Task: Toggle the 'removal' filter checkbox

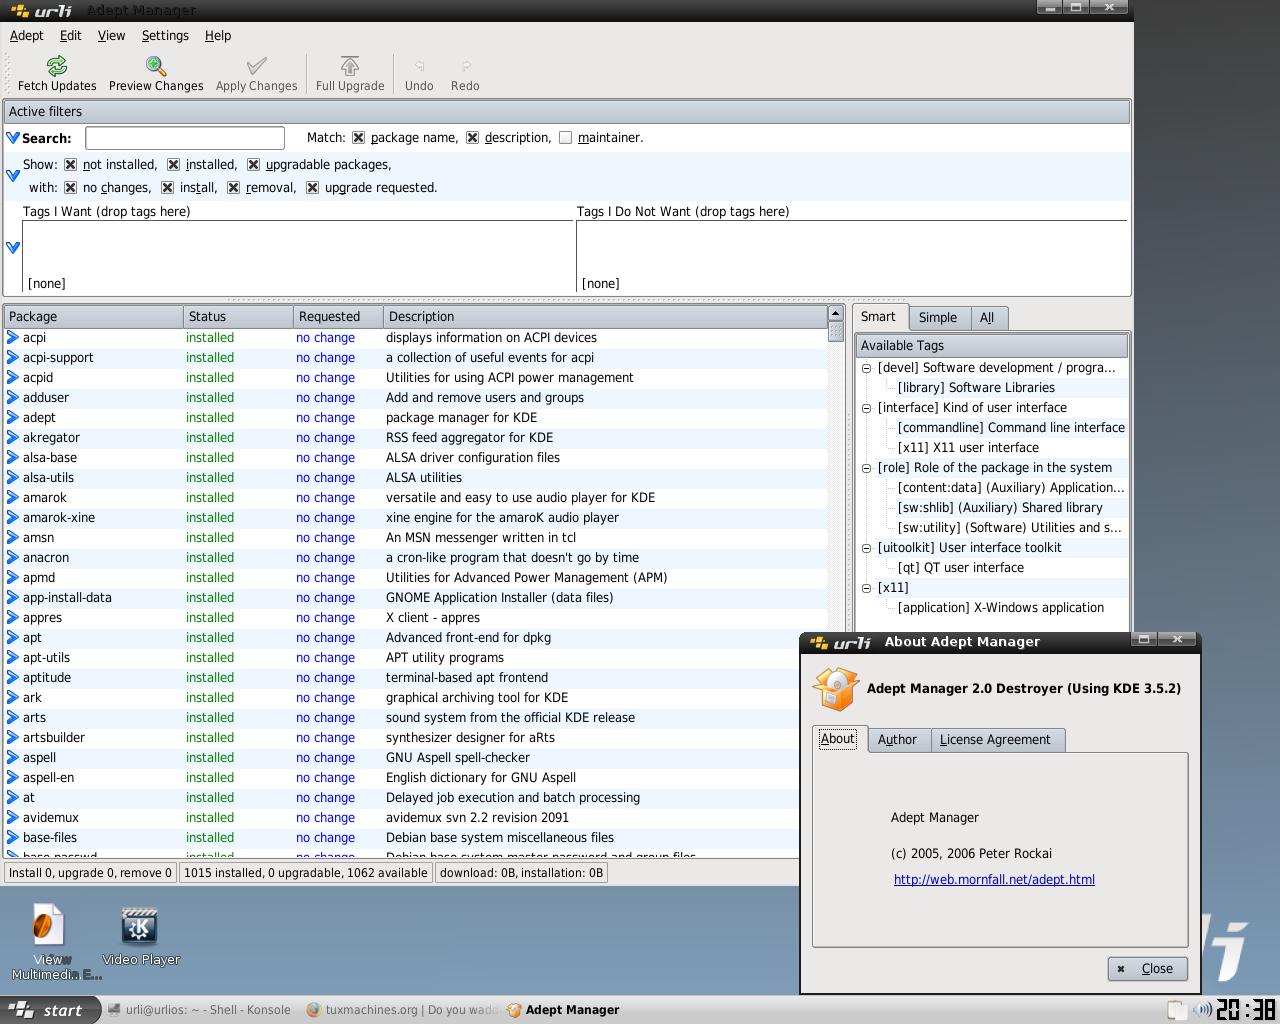Action: pyautogui.click(x=234, y=188)
